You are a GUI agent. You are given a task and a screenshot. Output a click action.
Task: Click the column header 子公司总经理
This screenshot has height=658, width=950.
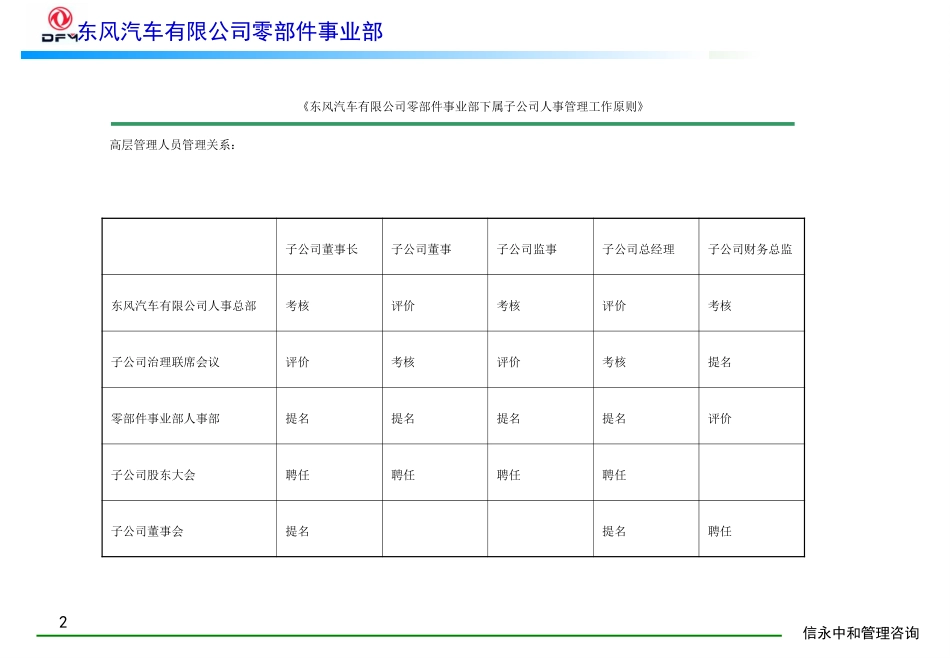pyautogui.click(x=638, y=249)
